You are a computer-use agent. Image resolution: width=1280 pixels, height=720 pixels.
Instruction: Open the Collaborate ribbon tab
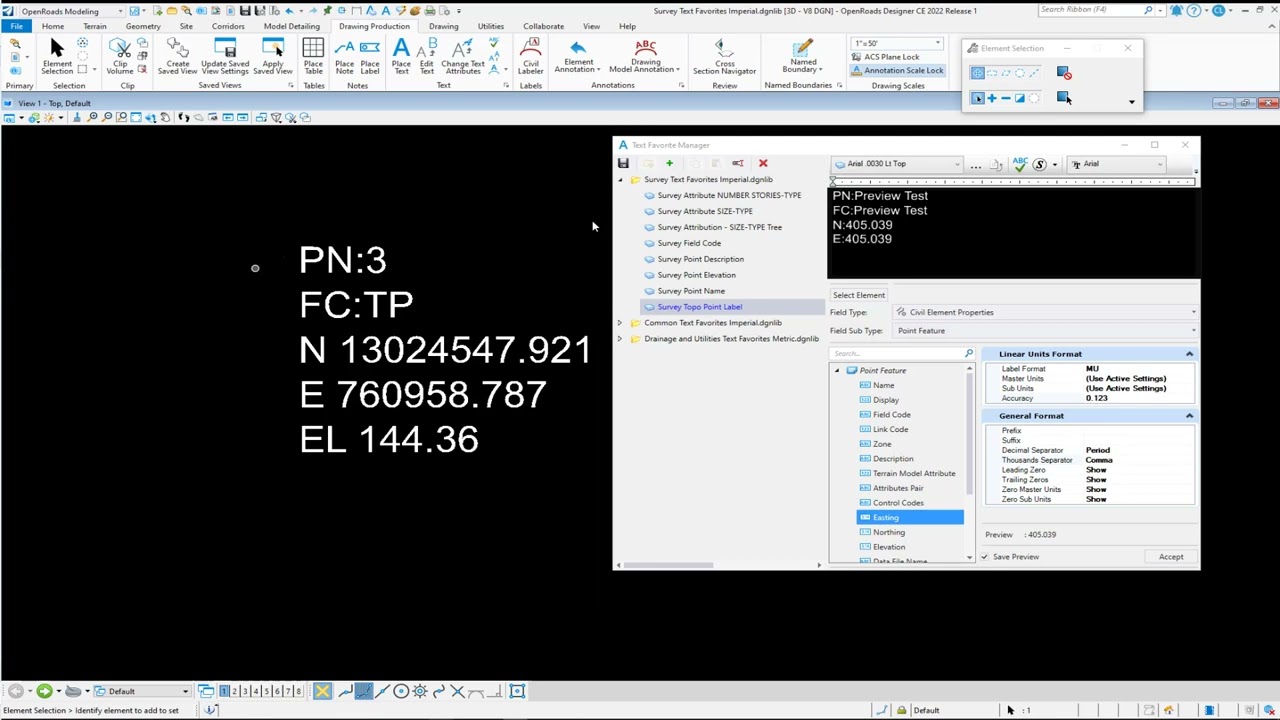click(x=543, y=26)
